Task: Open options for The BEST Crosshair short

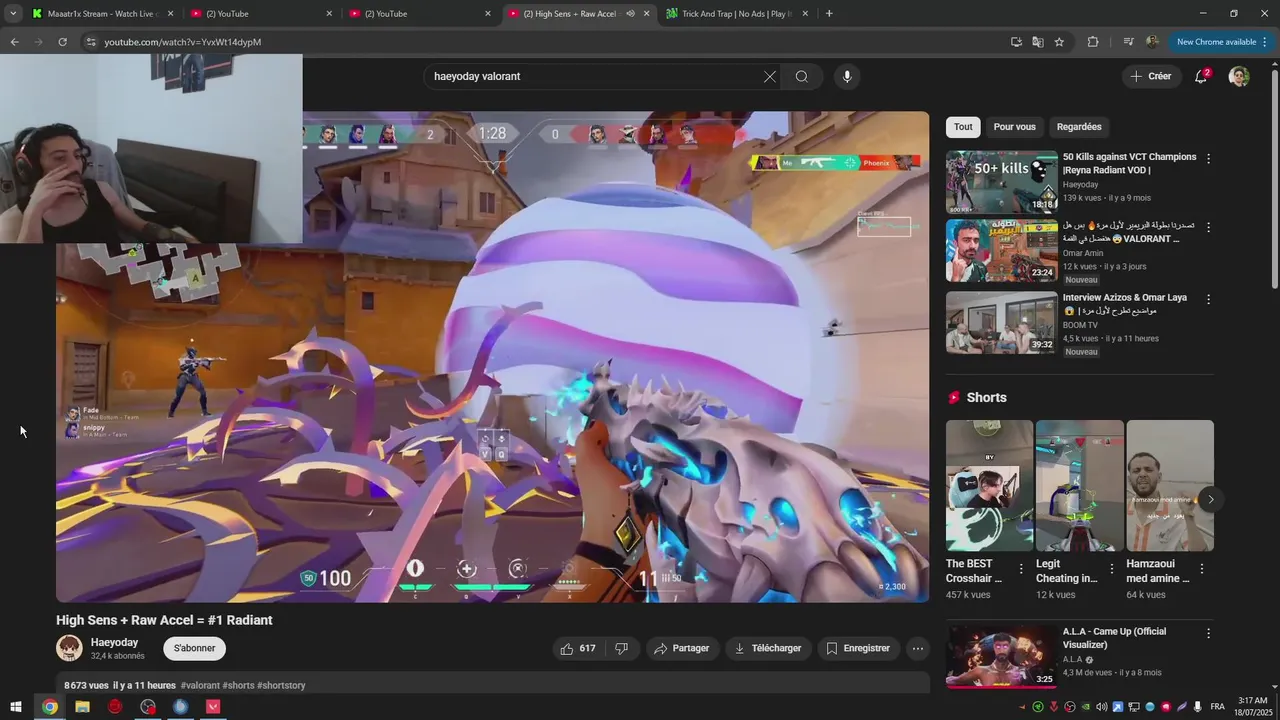Action: pos(1021,568)
